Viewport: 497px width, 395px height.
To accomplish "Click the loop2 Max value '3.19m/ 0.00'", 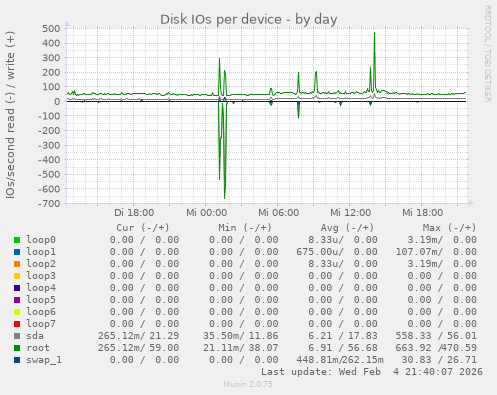I will pos(442,264).
